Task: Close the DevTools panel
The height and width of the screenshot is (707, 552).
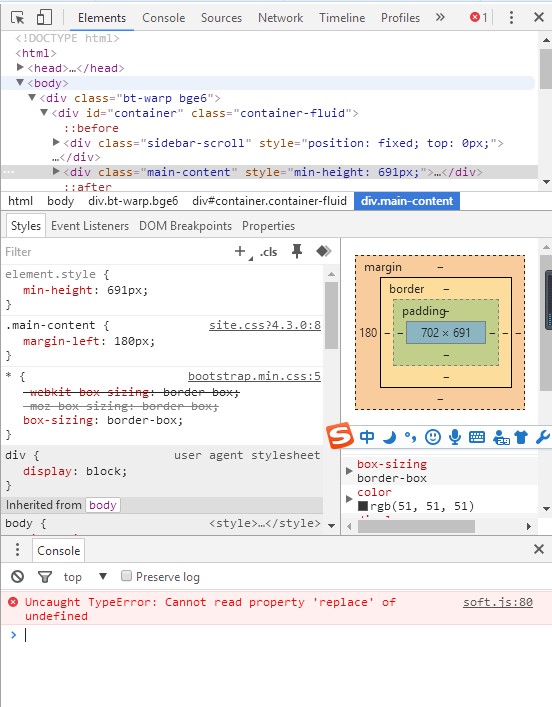Action: 538,18
